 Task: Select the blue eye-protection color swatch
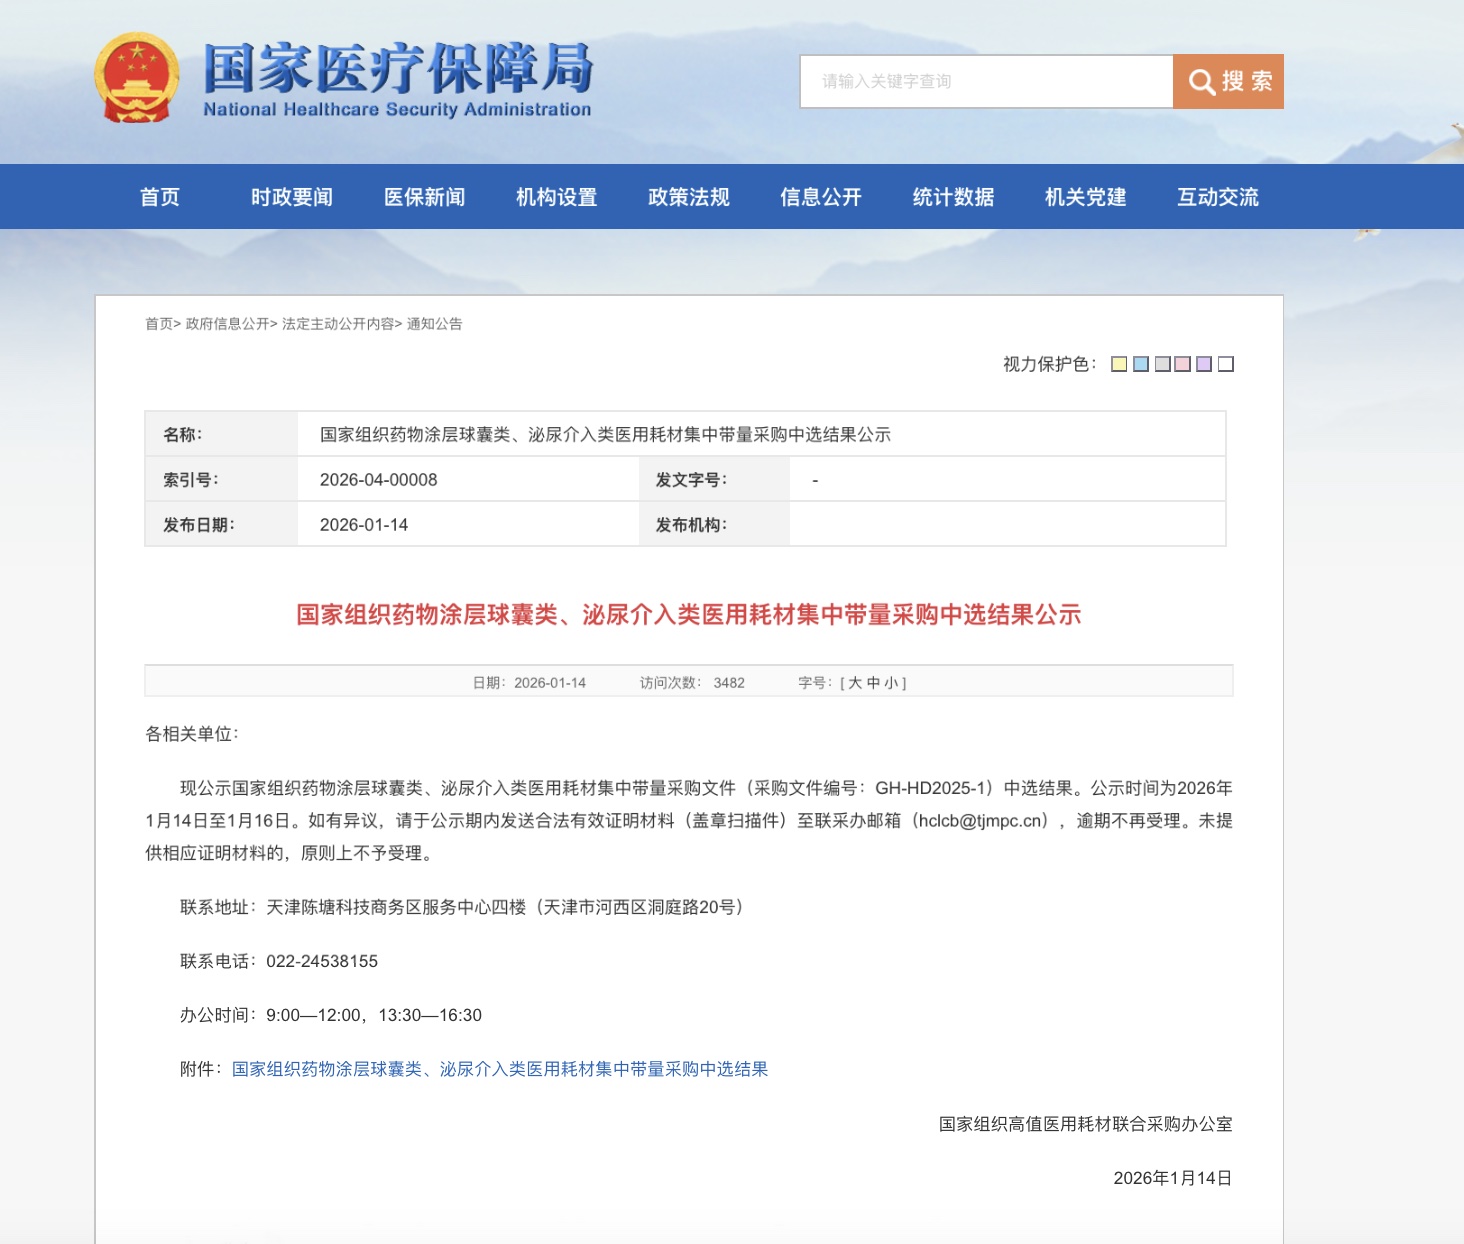(1140, 363)
